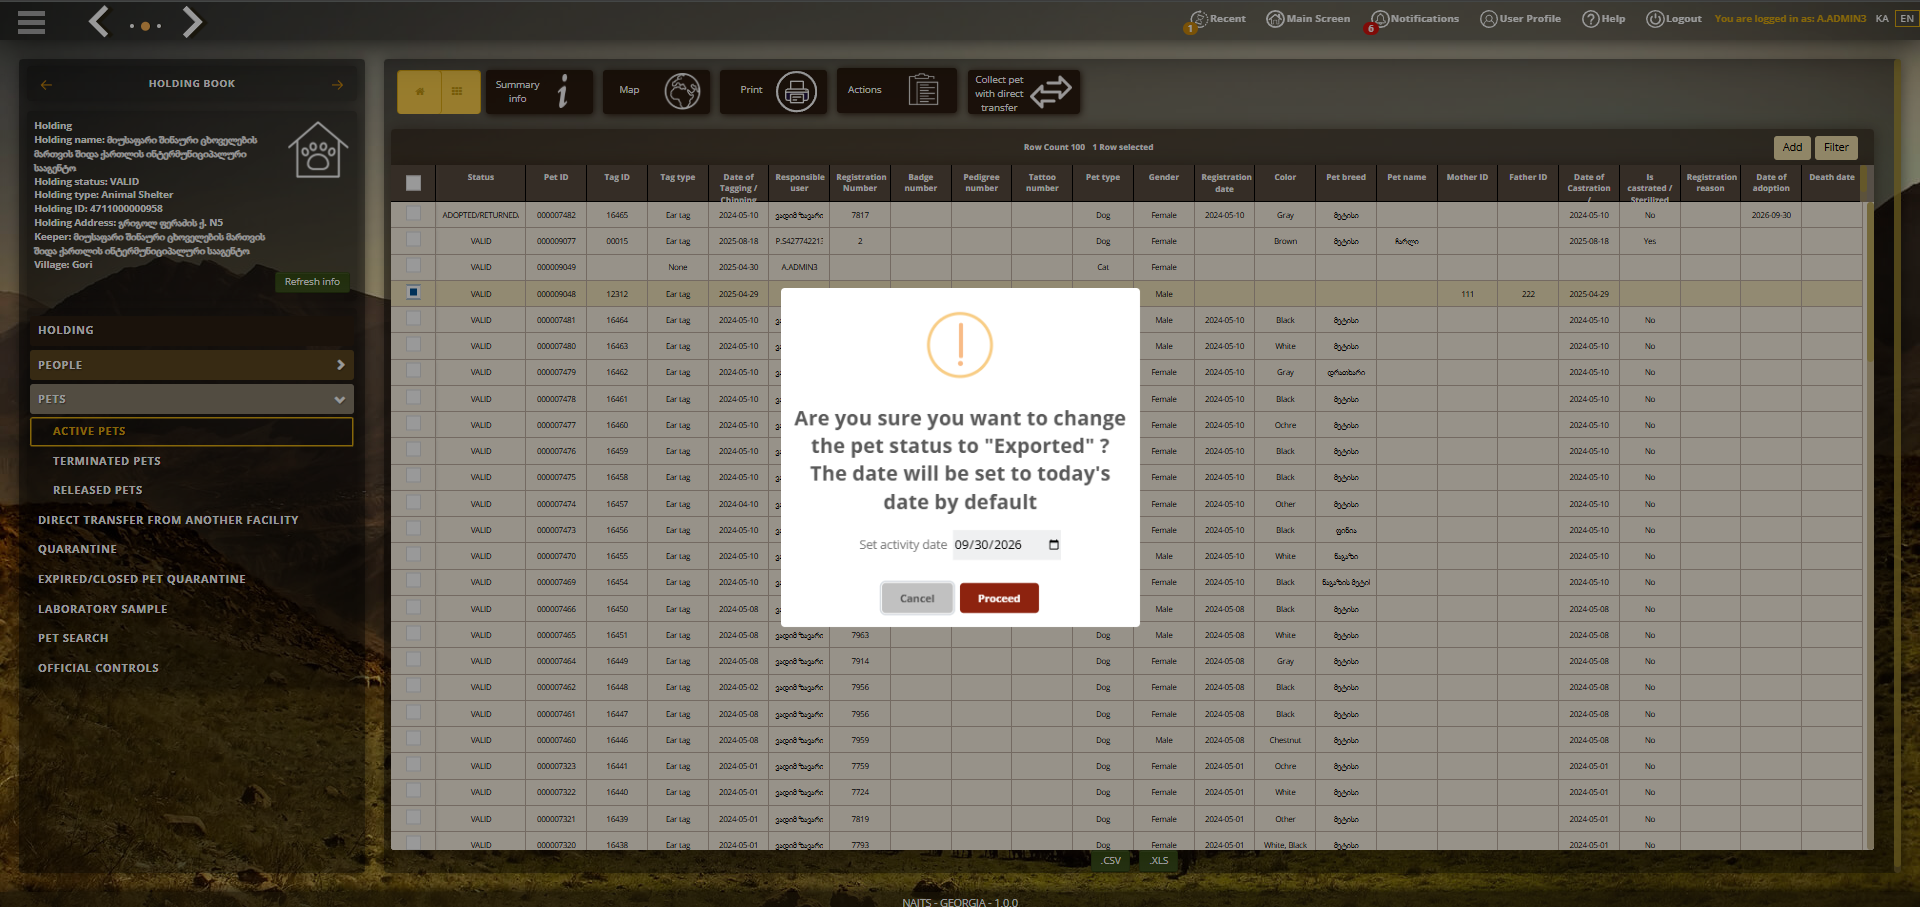Open Notifications bell in top bar

(1415, 19)
